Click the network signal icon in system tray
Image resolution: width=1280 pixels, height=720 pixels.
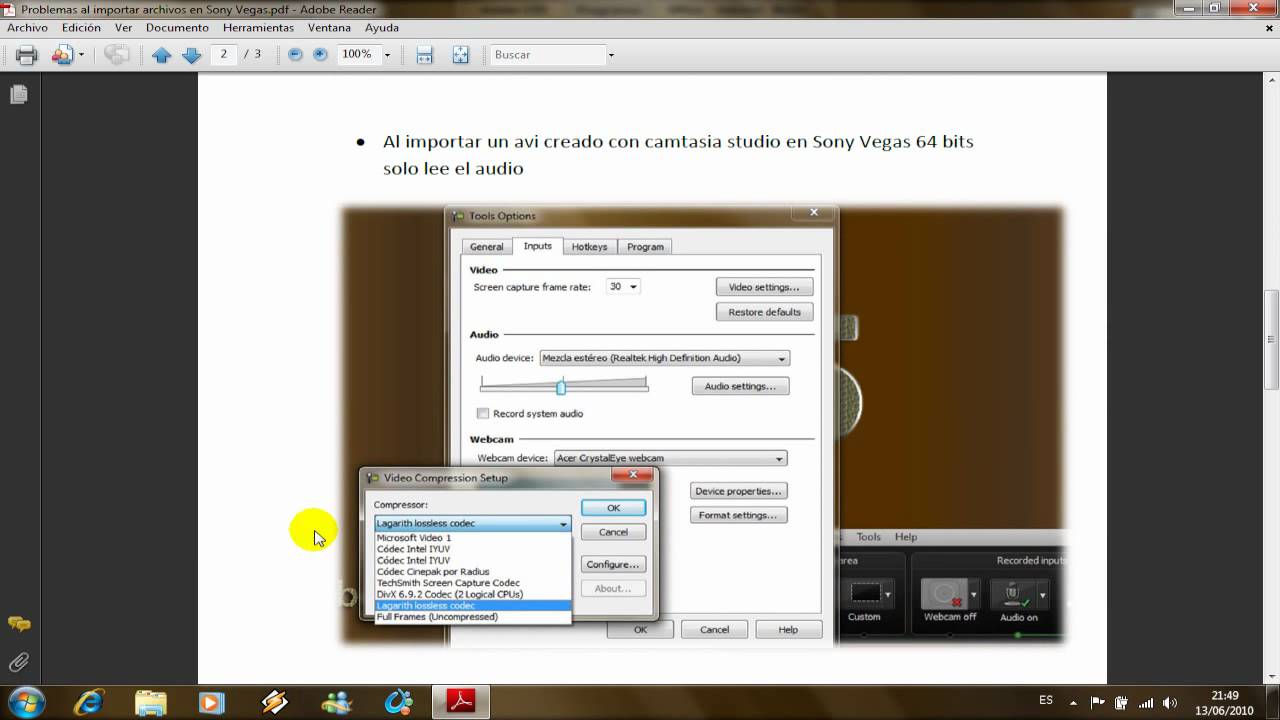1146,703
